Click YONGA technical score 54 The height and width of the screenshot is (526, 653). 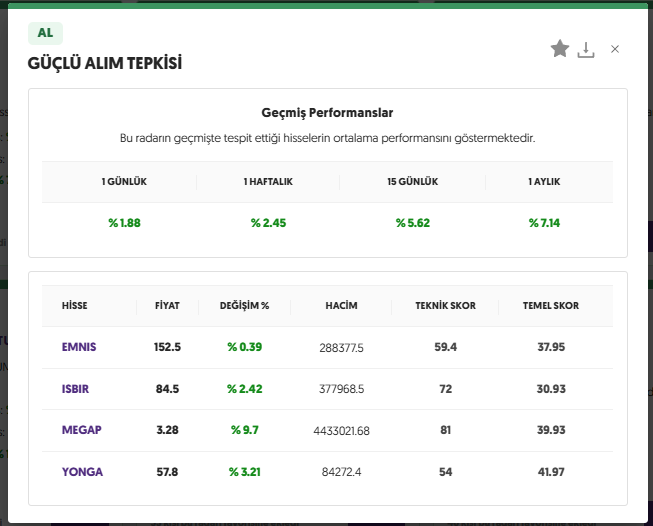pyautogui.click(x=446, y=472)
